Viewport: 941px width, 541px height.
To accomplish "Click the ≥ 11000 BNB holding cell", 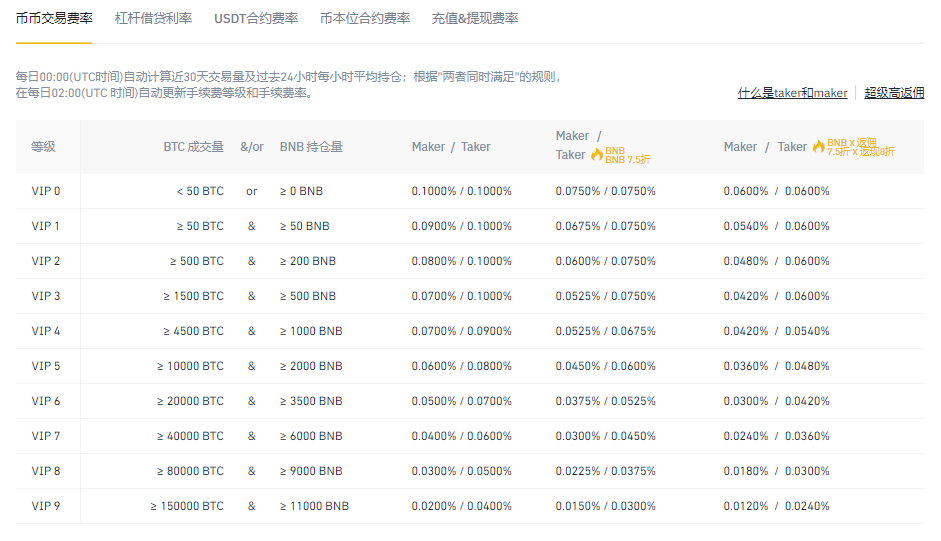I will tap(314, 506).
